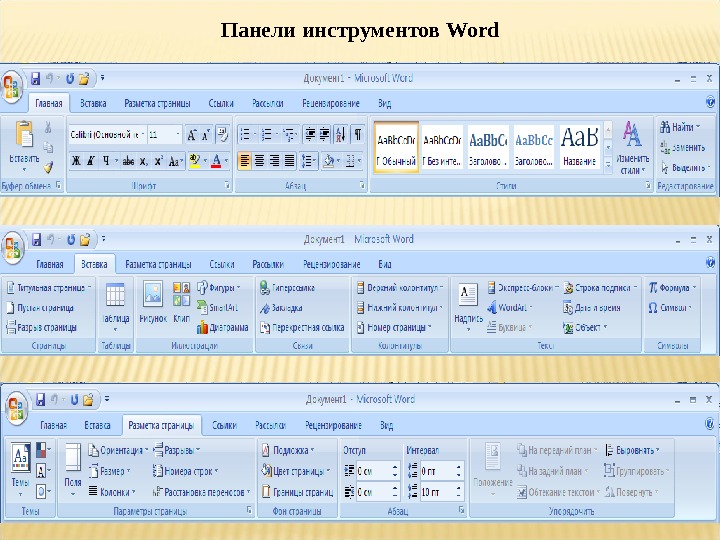Click Разрыв страницы page break
The width and height of the screenshot is (720, 540).
pos(41,327)
